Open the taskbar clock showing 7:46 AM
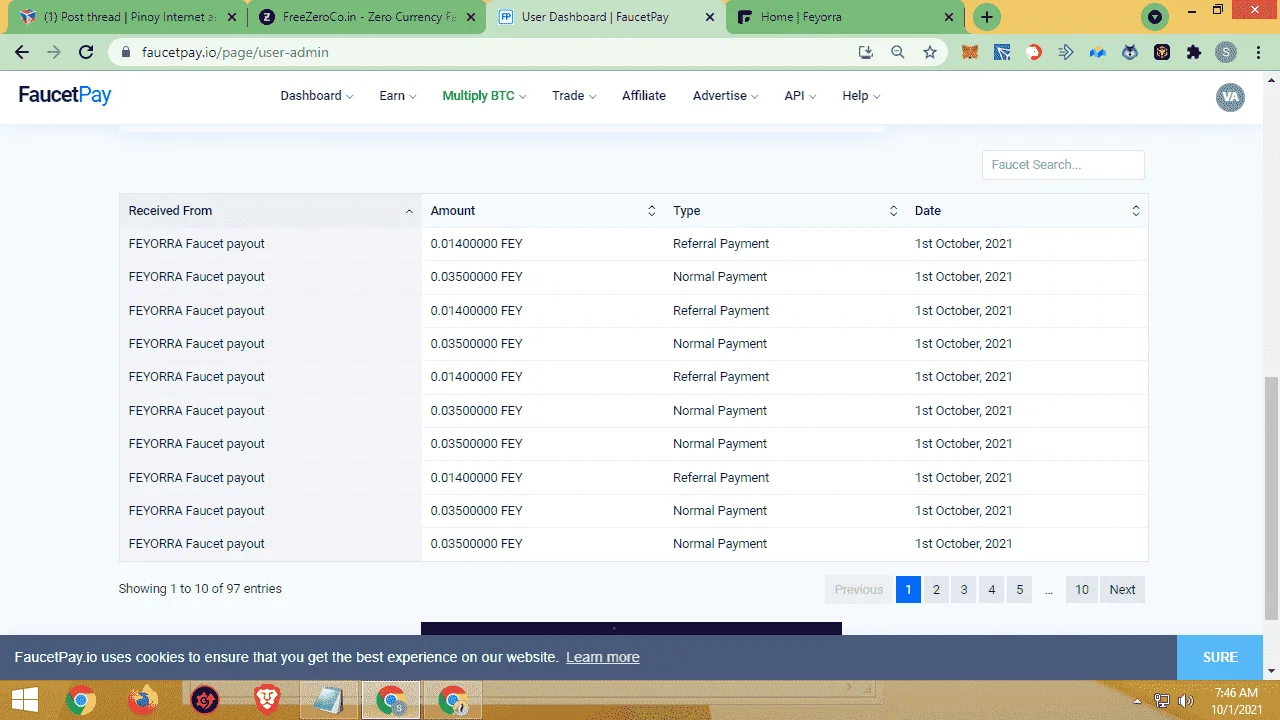Viewport: 1280px width, 720px height. [x=1236, y=700]
